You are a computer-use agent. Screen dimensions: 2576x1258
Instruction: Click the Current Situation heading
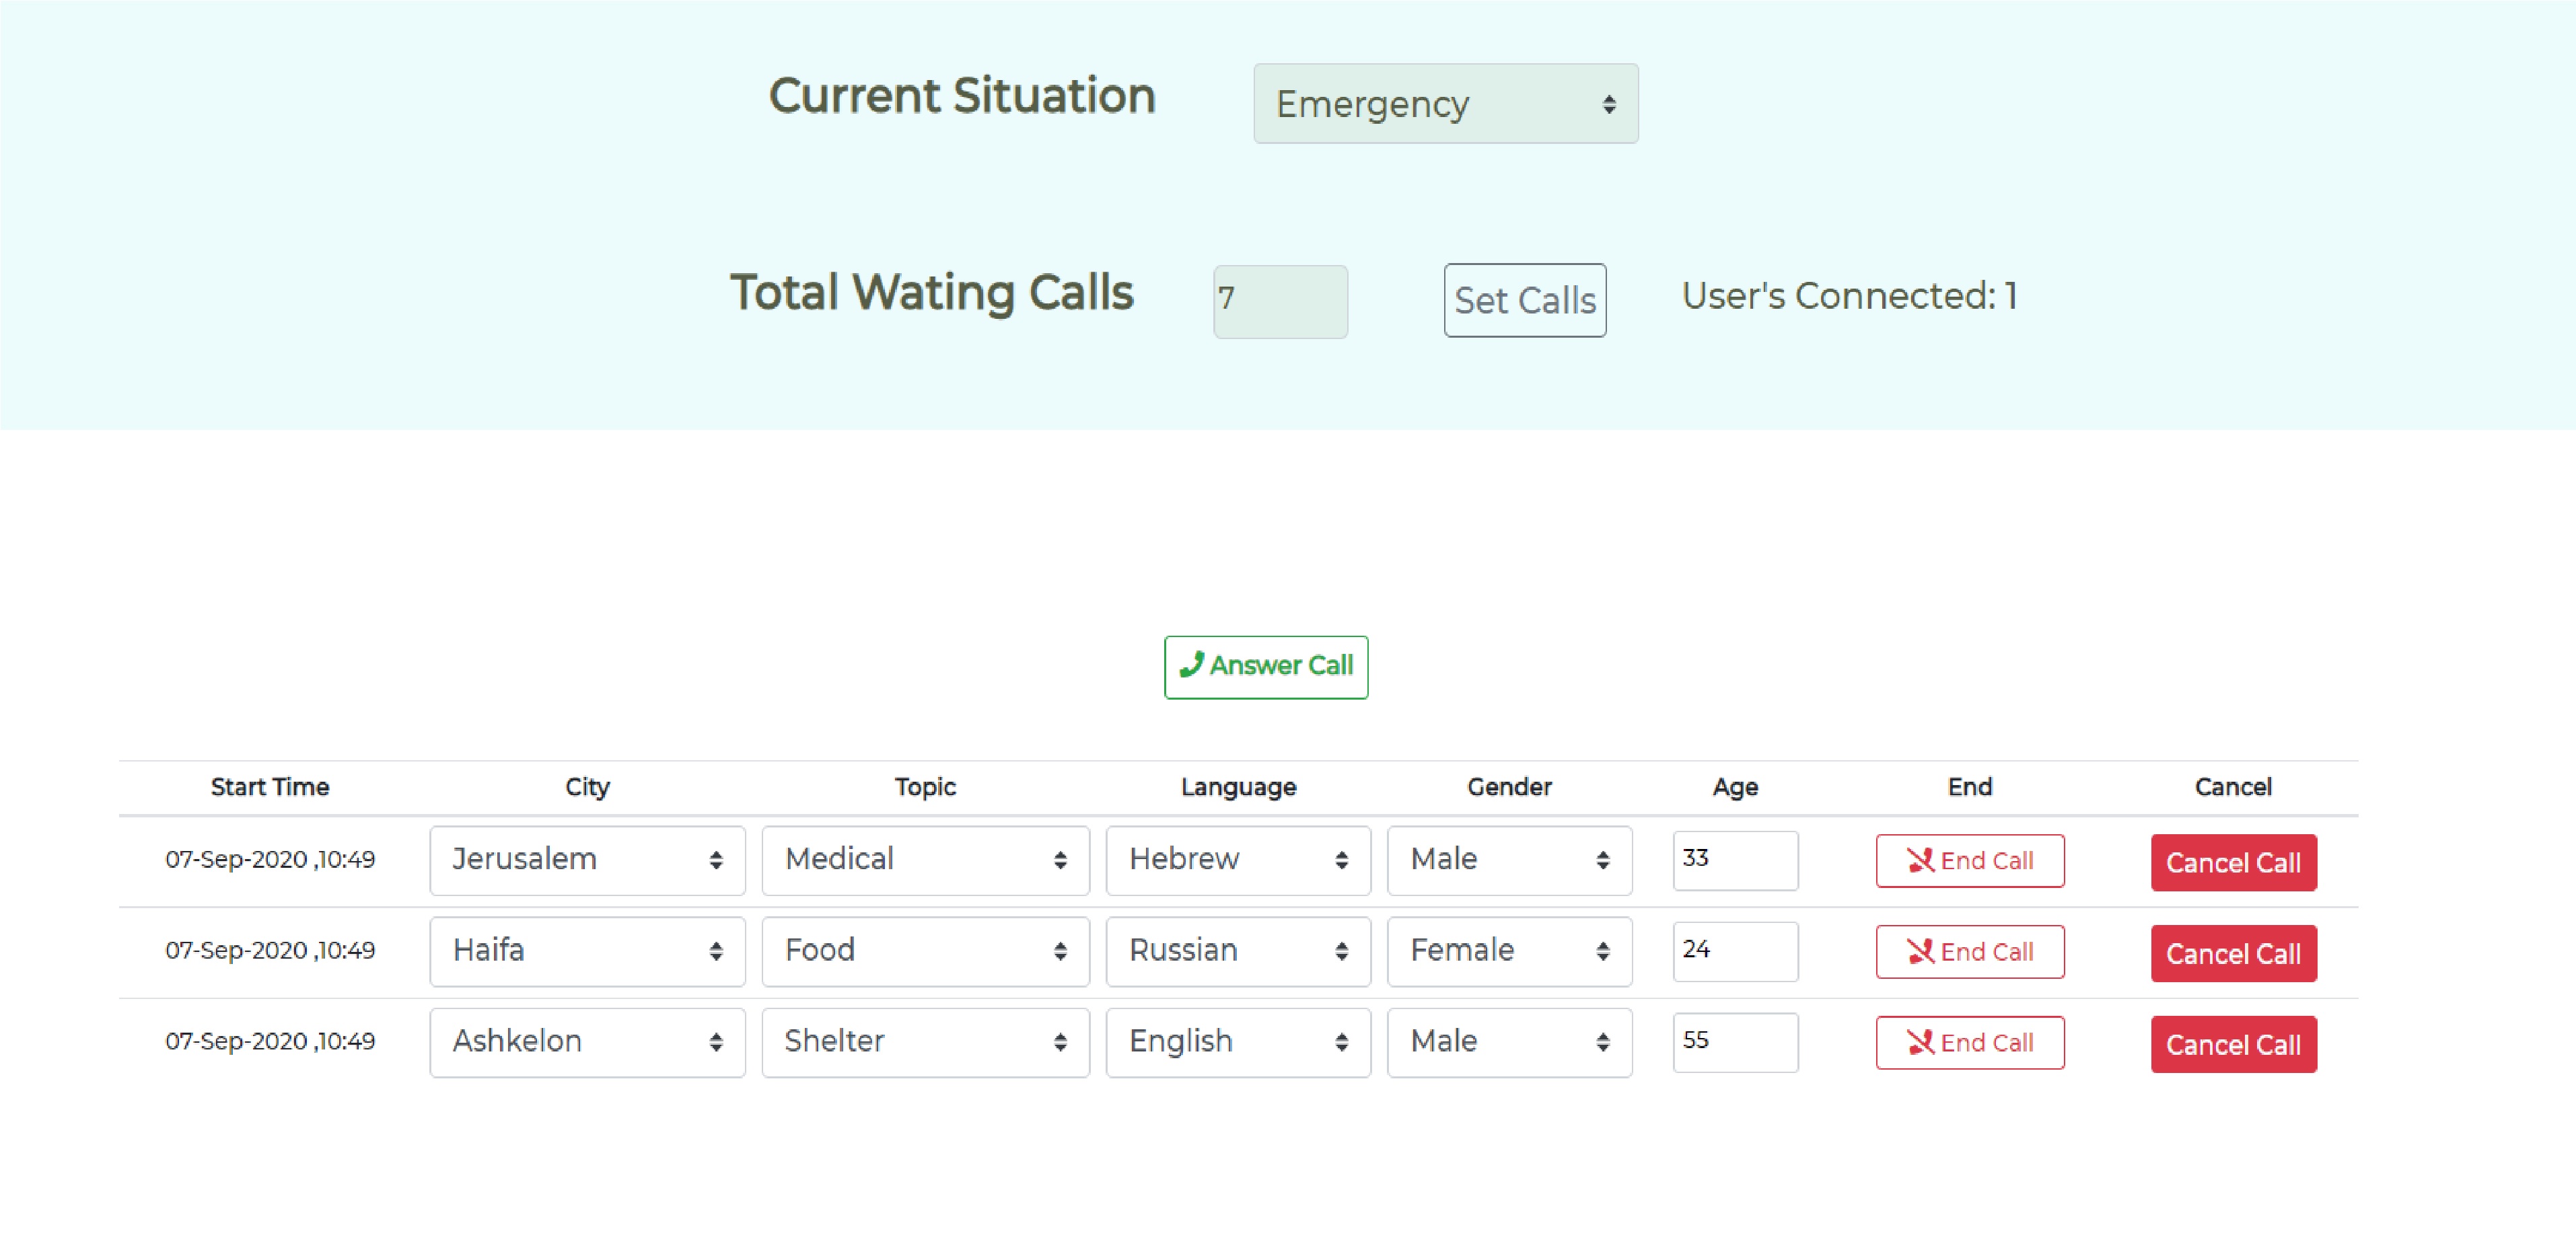pos(962,96)
